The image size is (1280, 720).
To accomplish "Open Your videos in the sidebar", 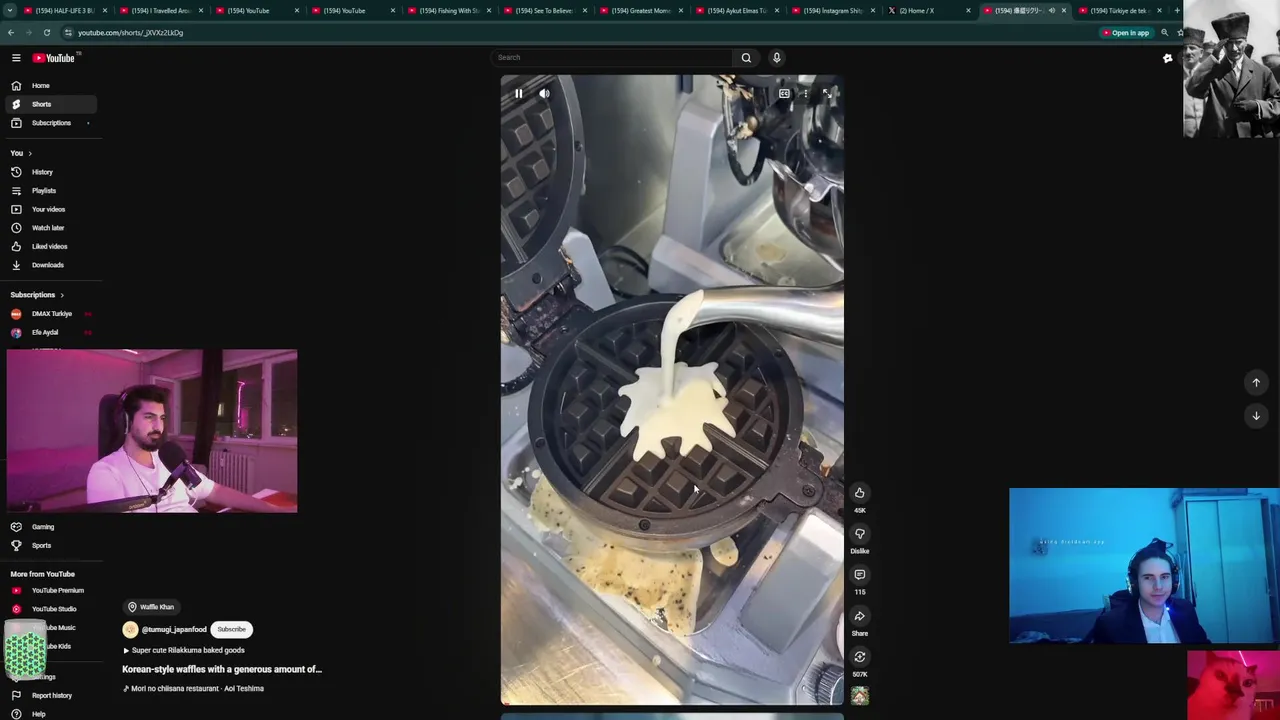I will pos(49,209).
